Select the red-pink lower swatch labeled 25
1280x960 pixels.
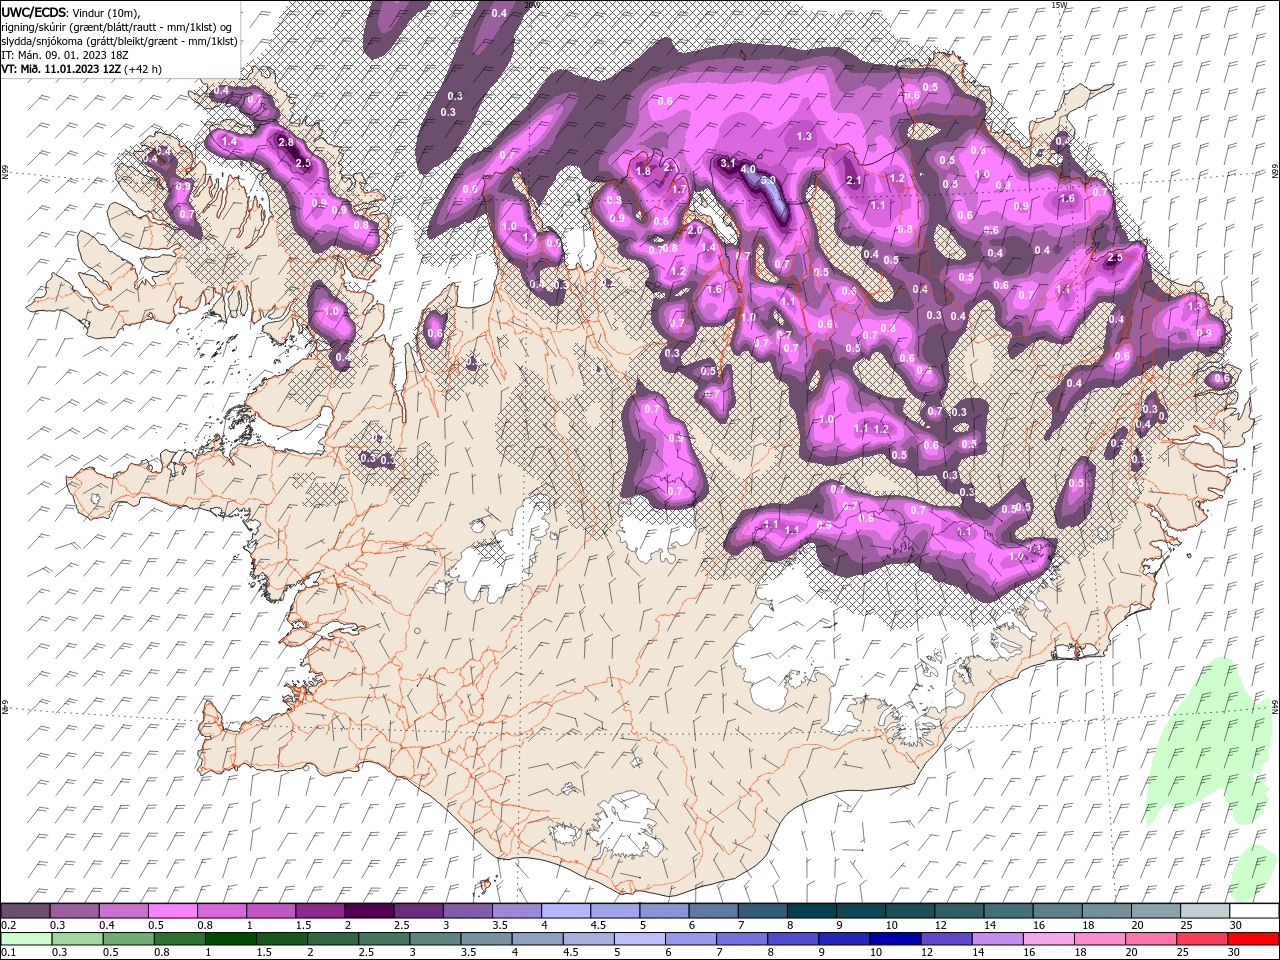click(x=1201, y=939)
